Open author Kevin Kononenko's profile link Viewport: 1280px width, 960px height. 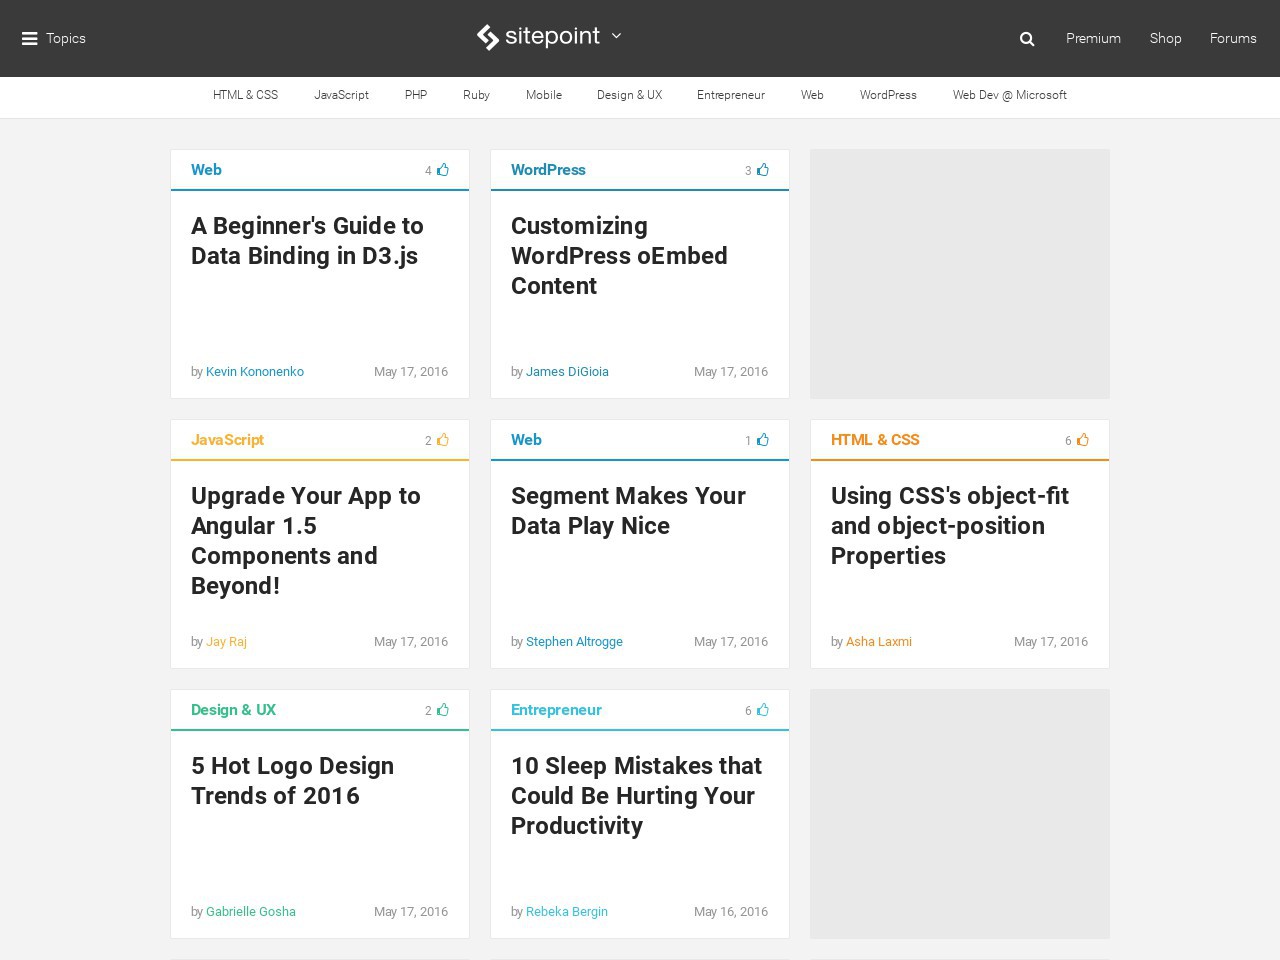click(255, 372)
